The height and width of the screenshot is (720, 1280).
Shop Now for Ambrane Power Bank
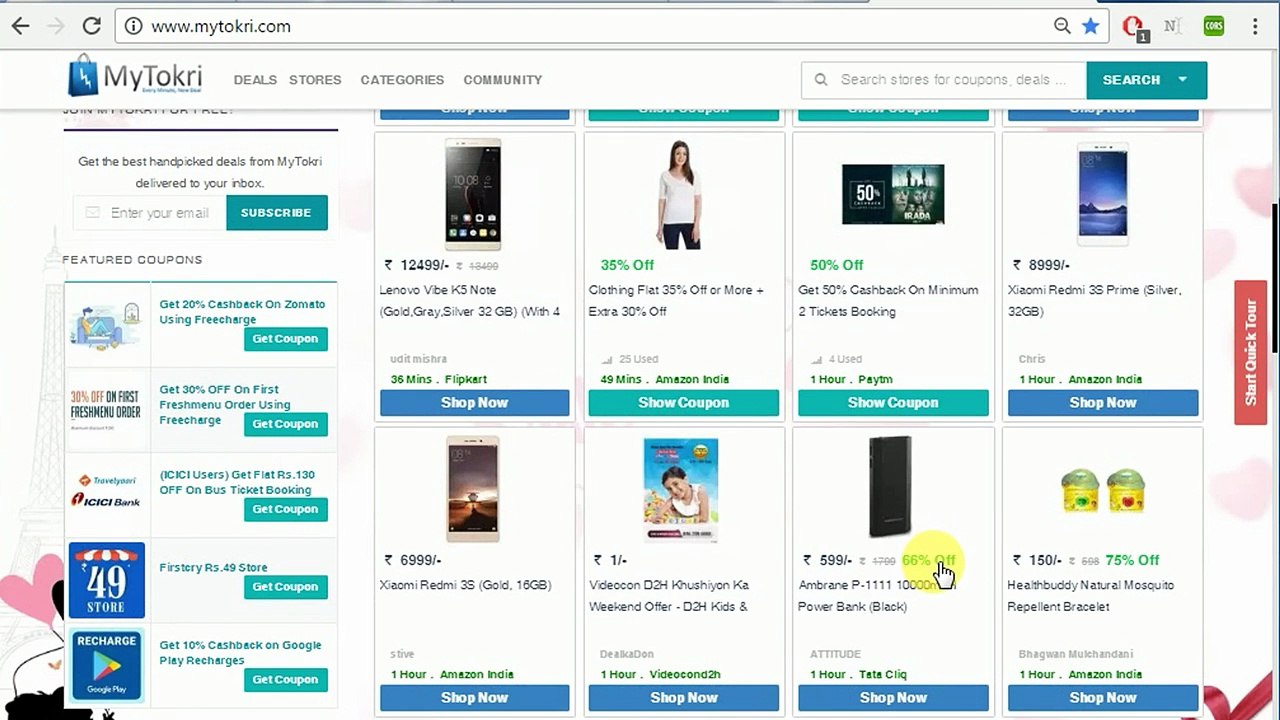(x=893, y=698)
